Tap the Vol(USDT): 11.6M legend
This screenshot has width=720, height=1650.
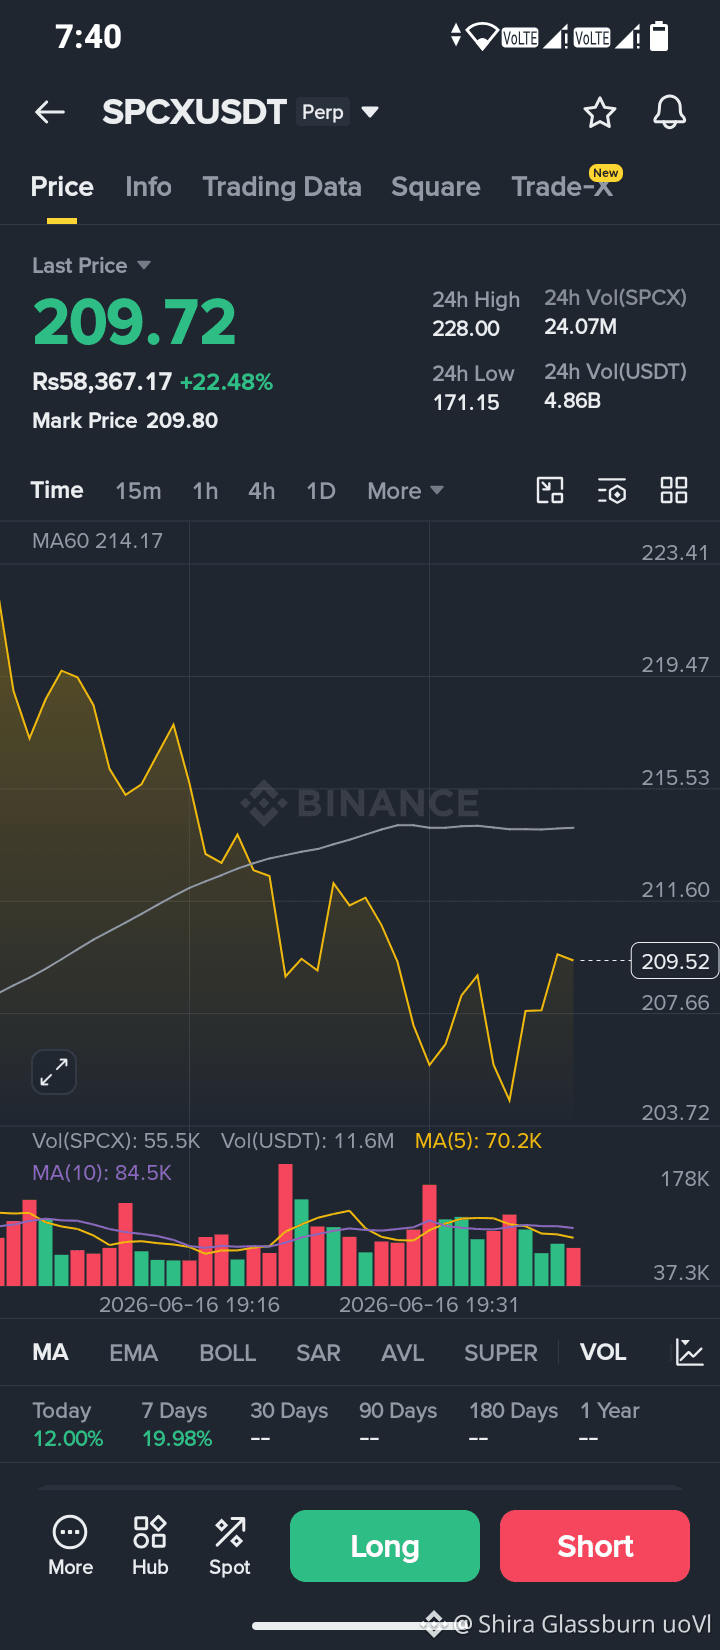tap(307, 1141)
